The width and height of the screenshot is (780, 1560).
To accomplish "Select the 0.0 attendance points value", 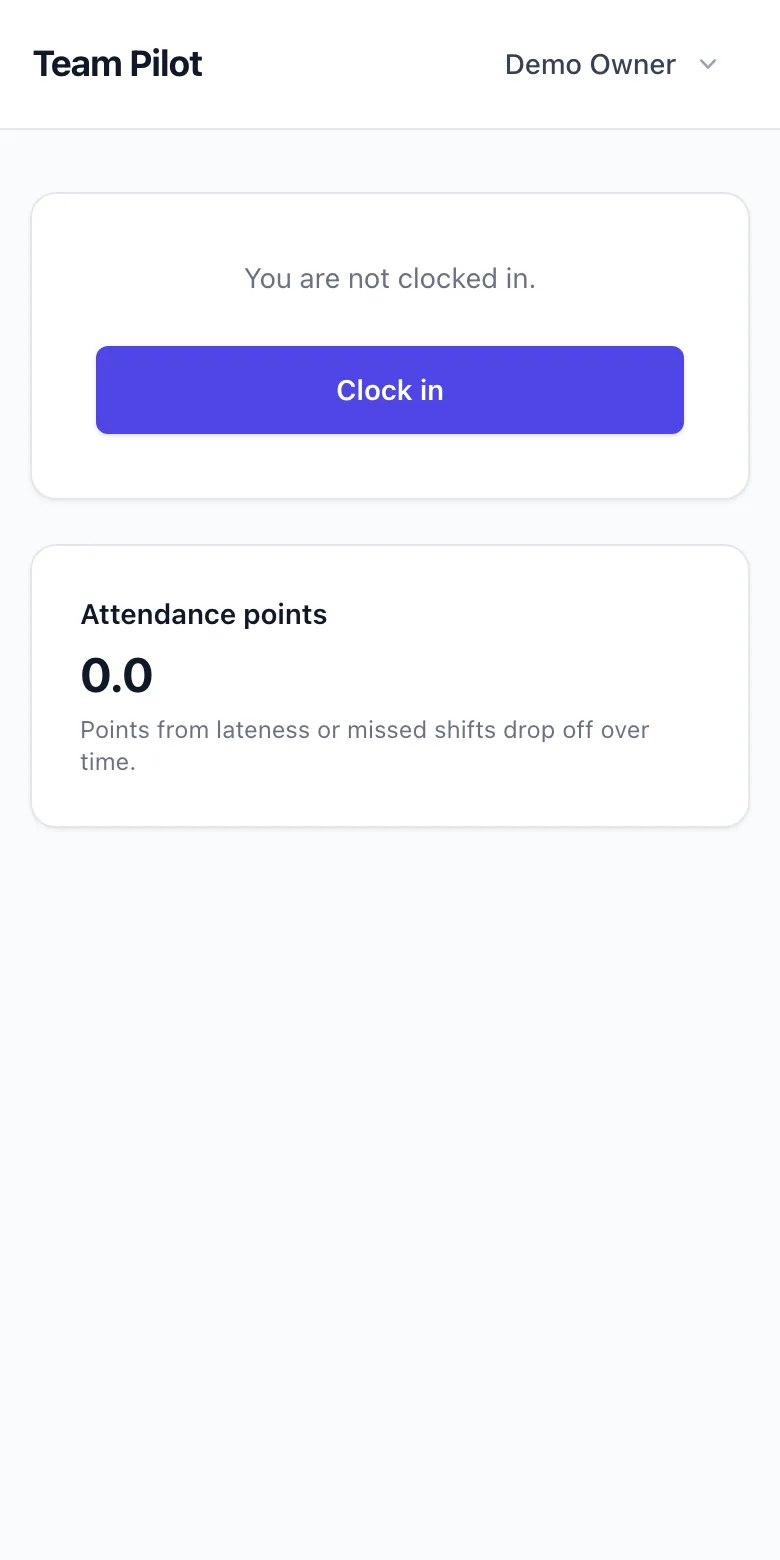I will coord(117,675).
